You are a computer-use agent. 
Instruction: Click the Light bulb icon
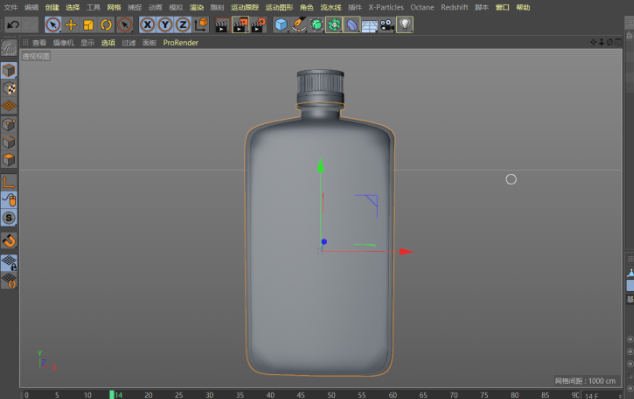tap(405, 25)
